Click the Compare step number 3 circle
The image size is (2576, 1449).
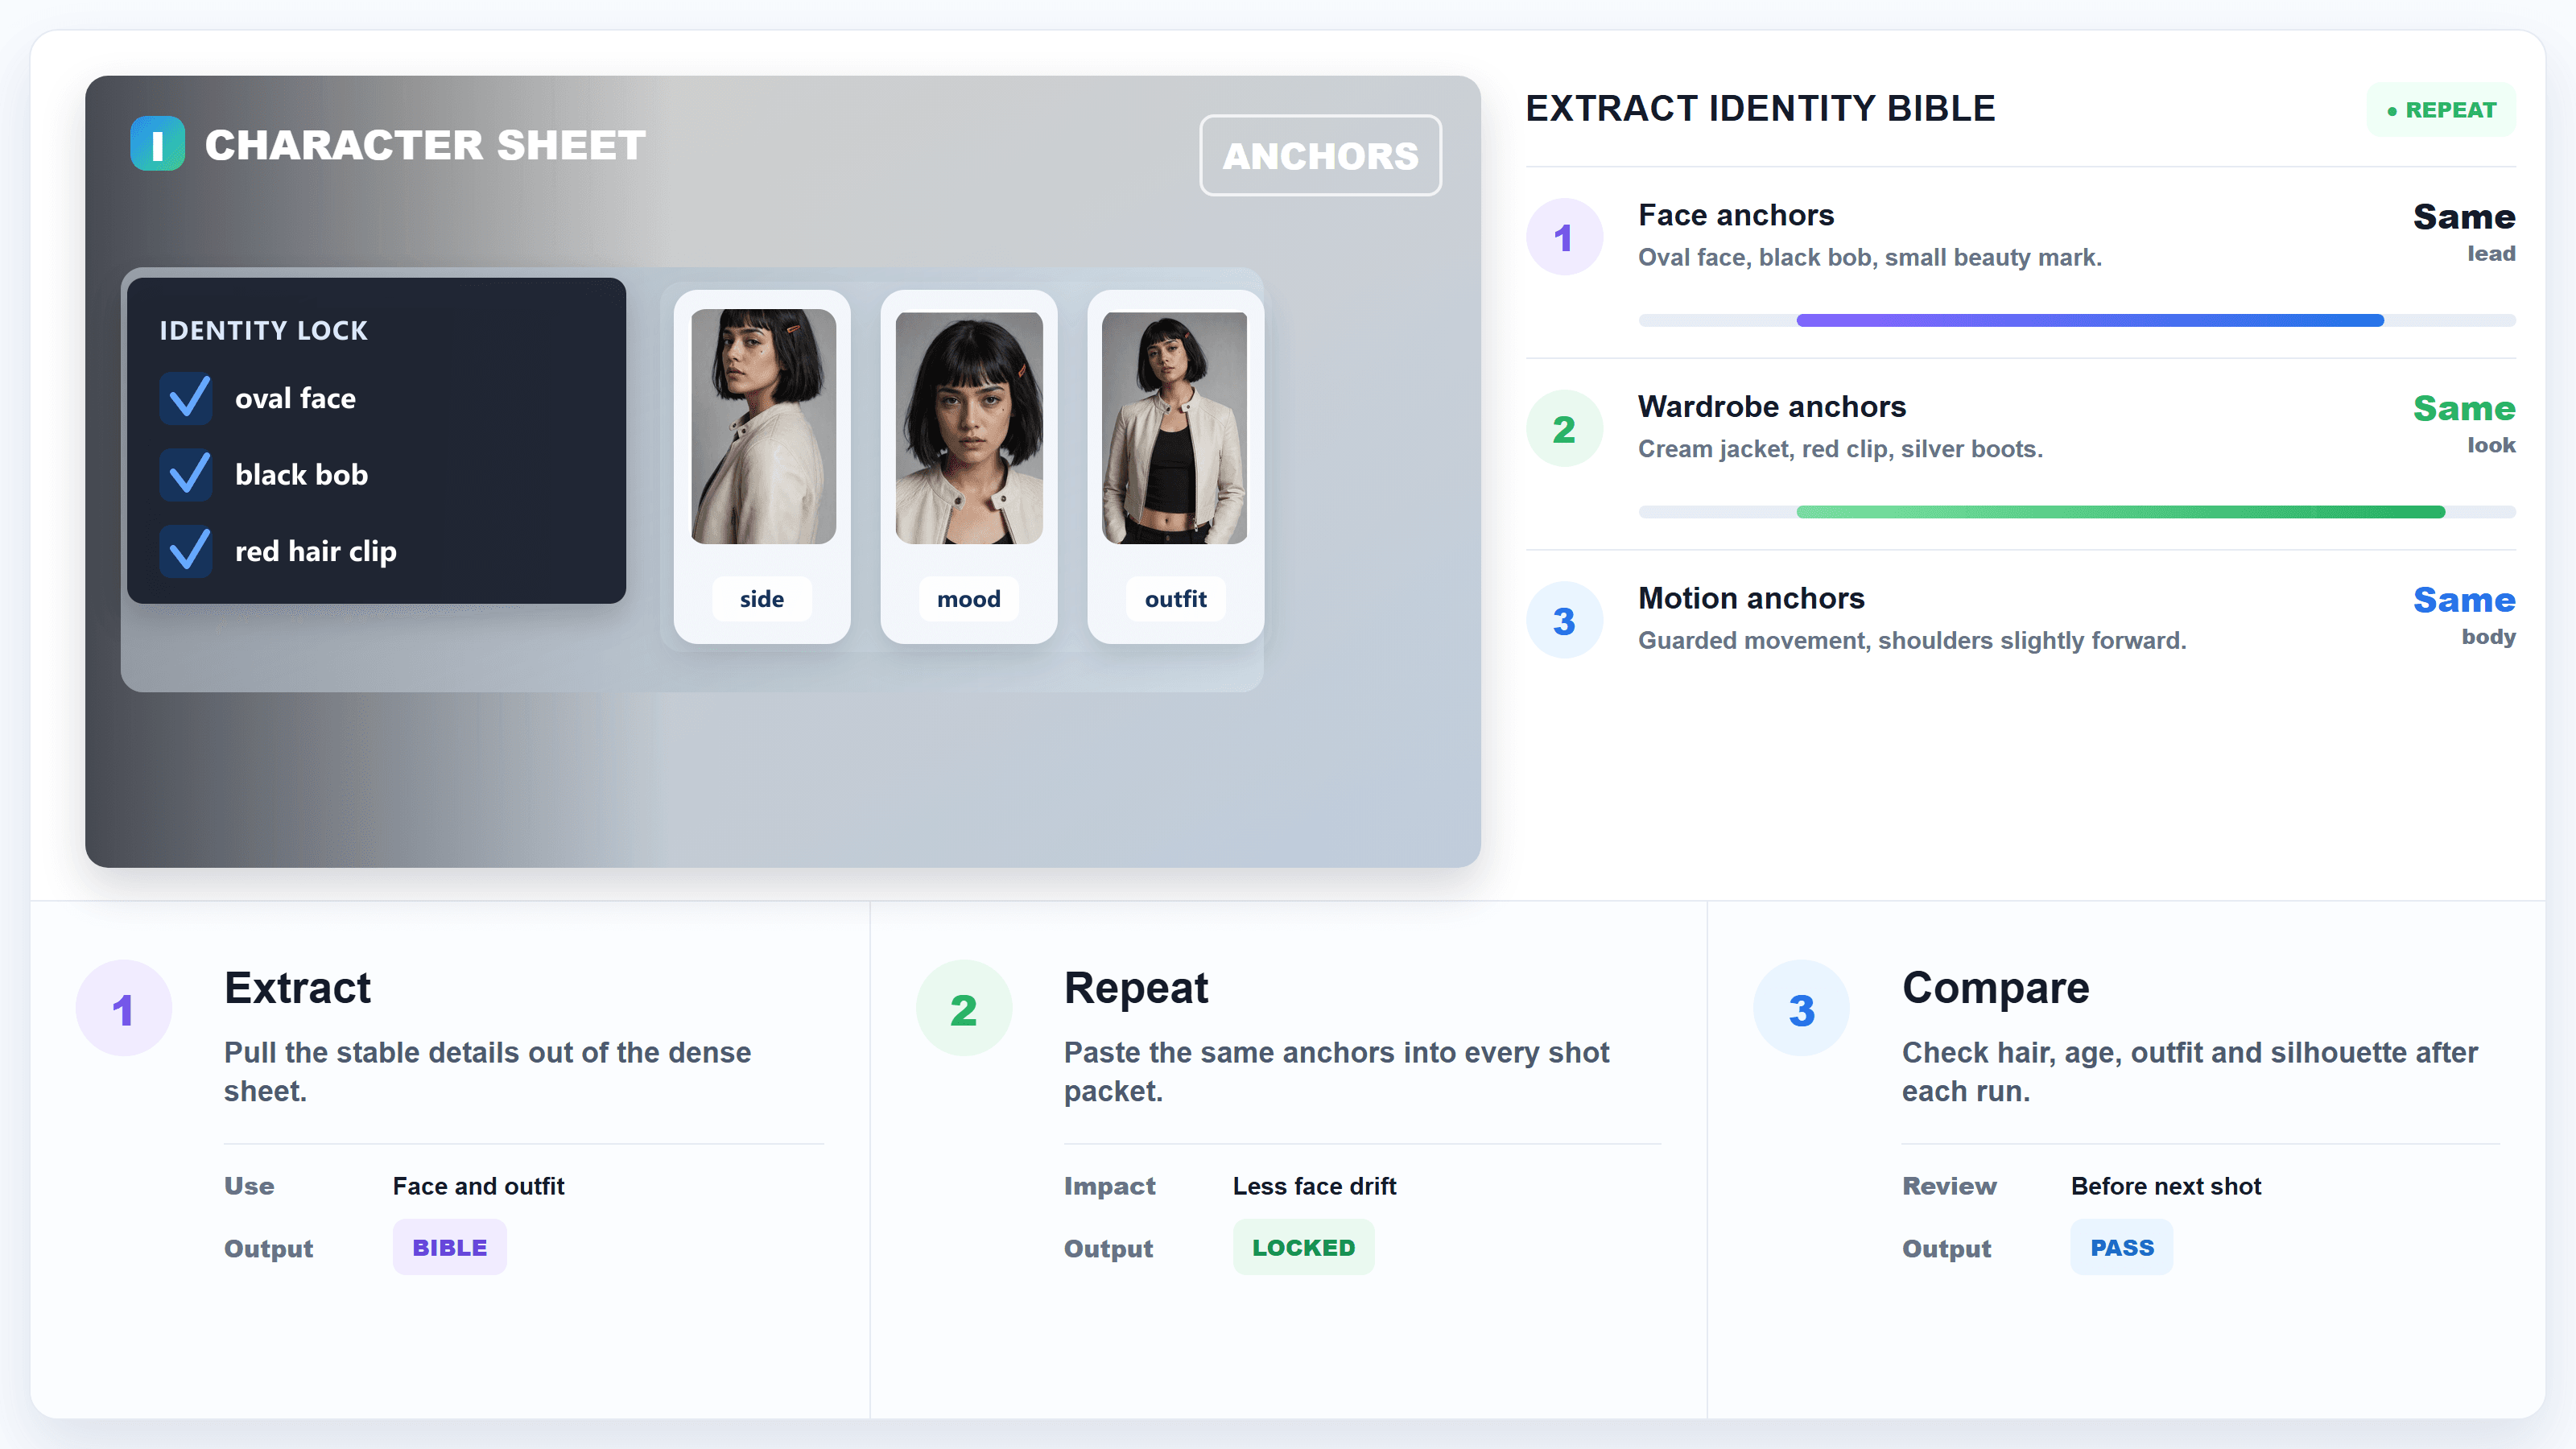(x=1801, y=1008)
